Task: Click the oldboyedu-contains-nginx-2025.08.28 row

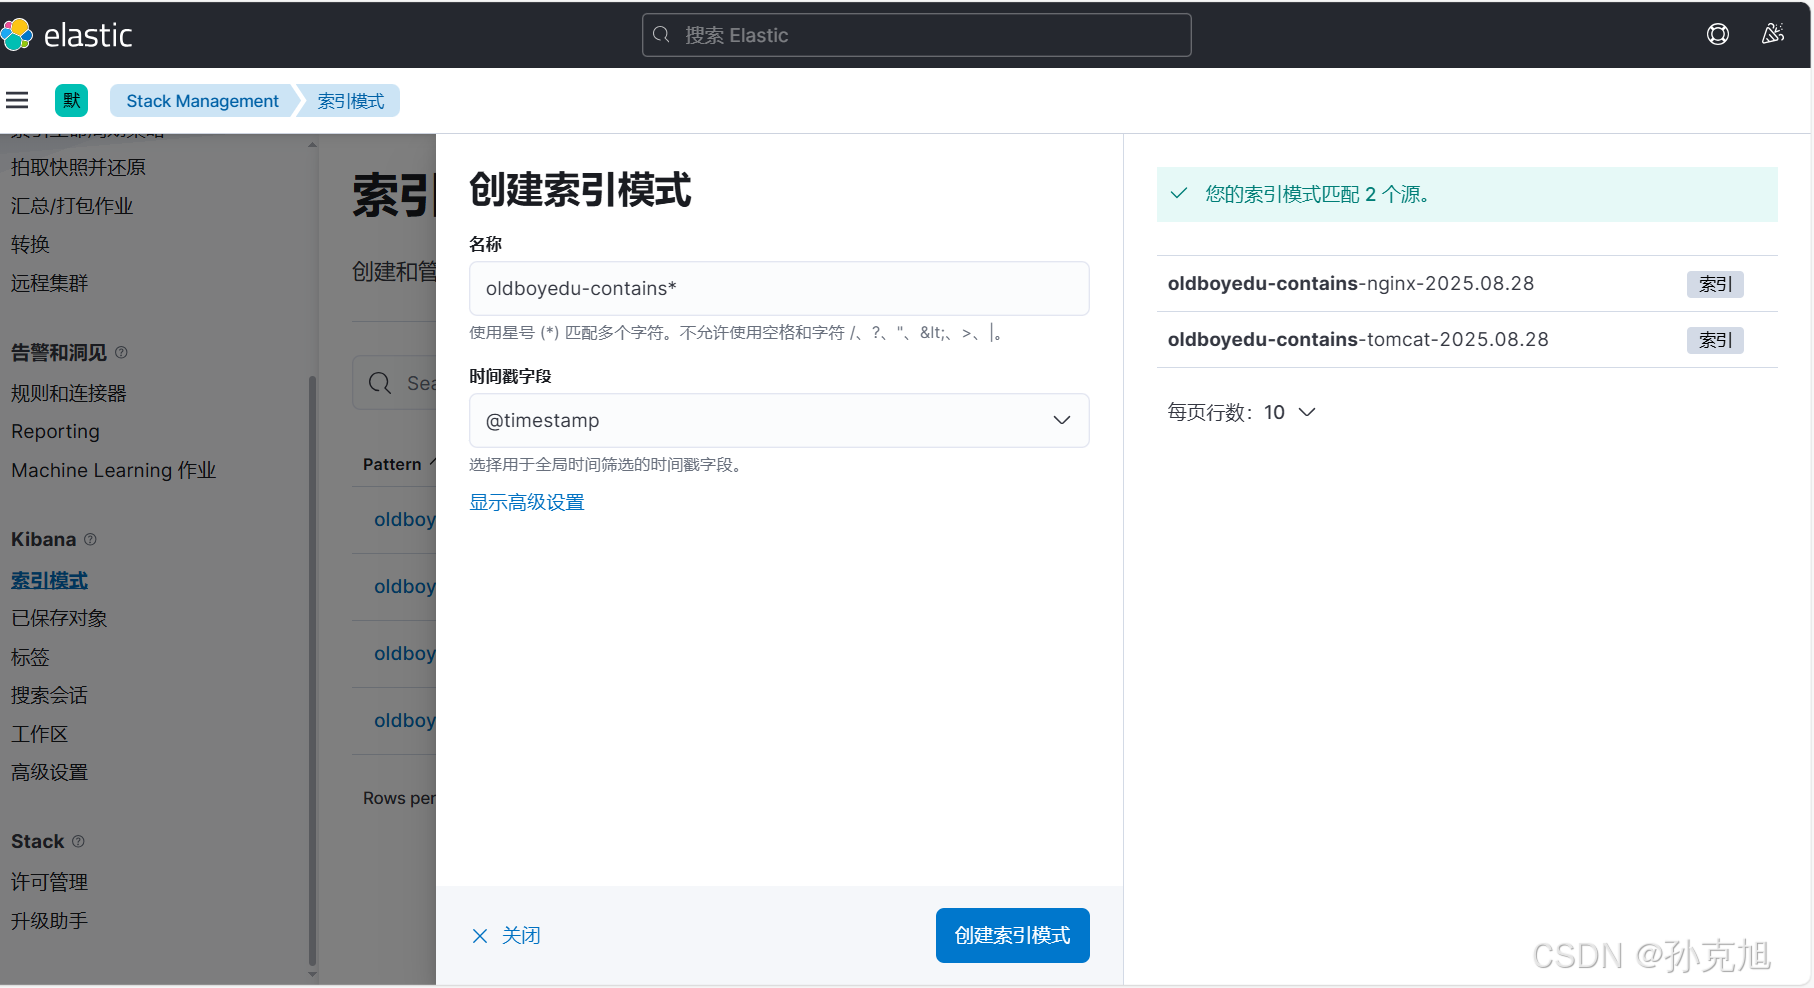Action: pos(1467,284)
